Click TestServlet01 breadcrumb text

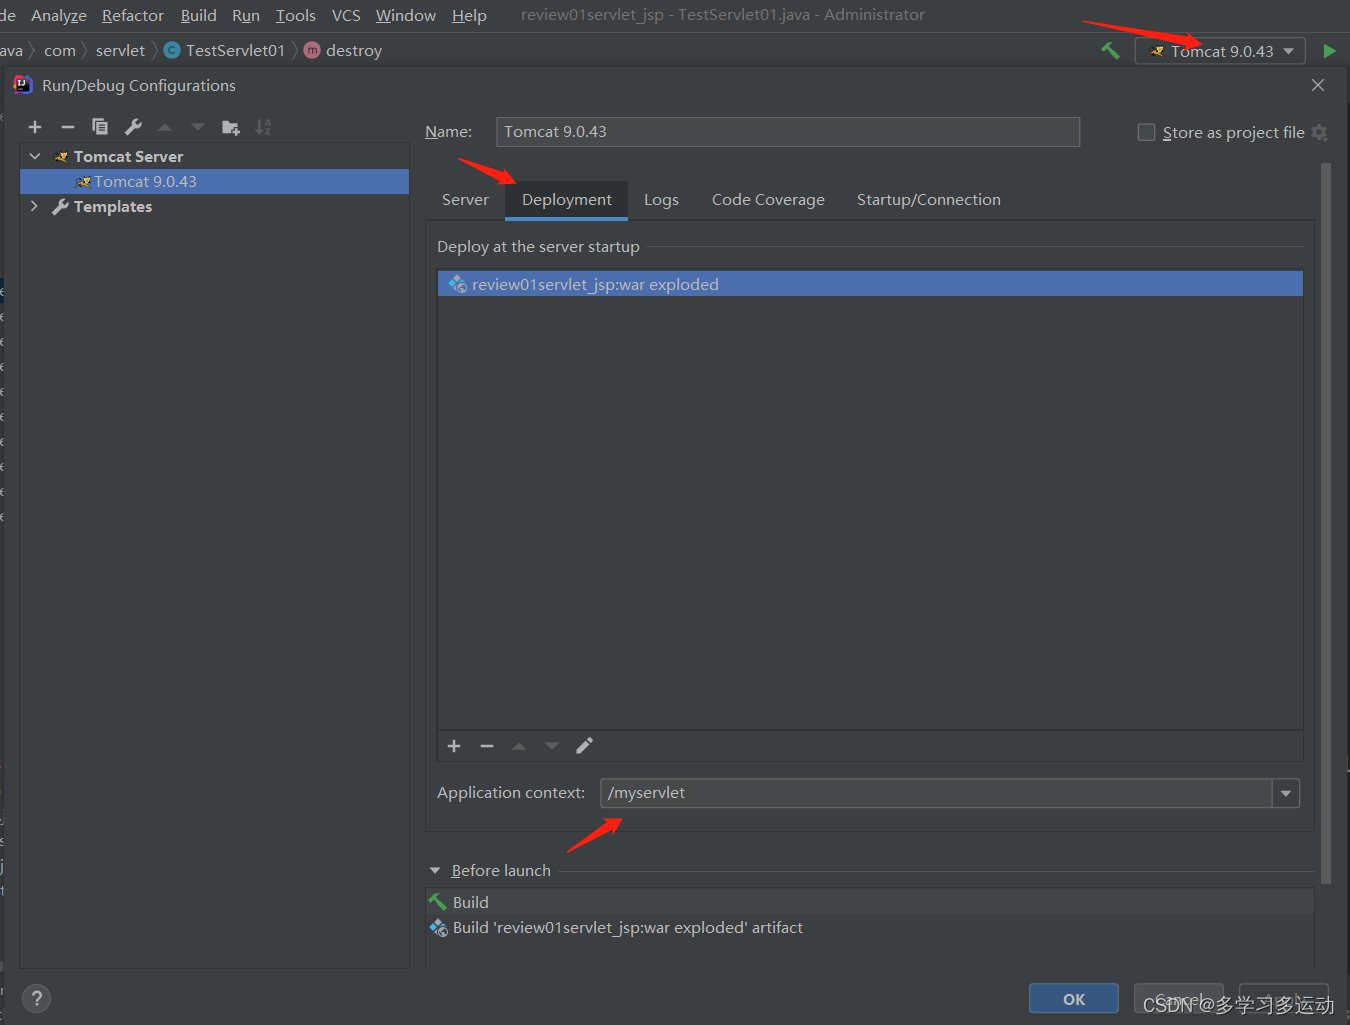(x=235, y=50)
